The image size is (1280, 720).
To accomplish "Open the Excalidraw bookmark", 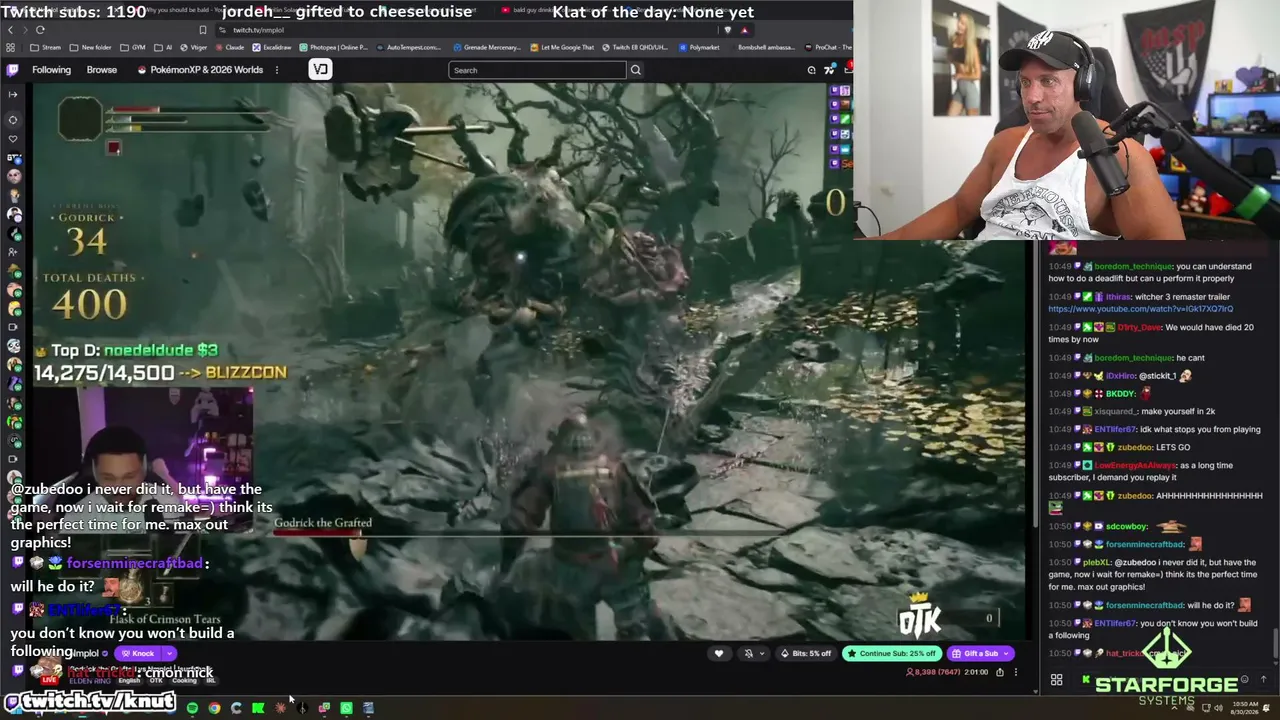I will [x=272, y=47].
